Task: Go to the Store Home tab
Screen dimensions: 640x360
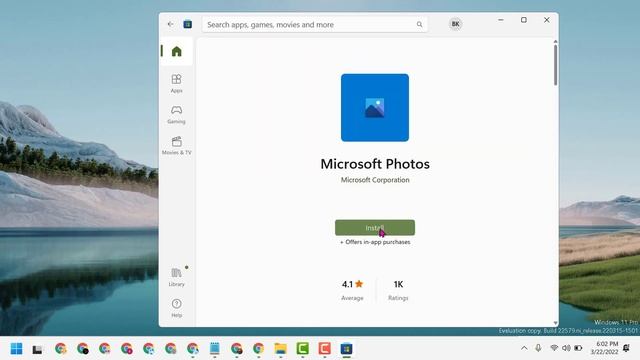Action: (176, 51)
